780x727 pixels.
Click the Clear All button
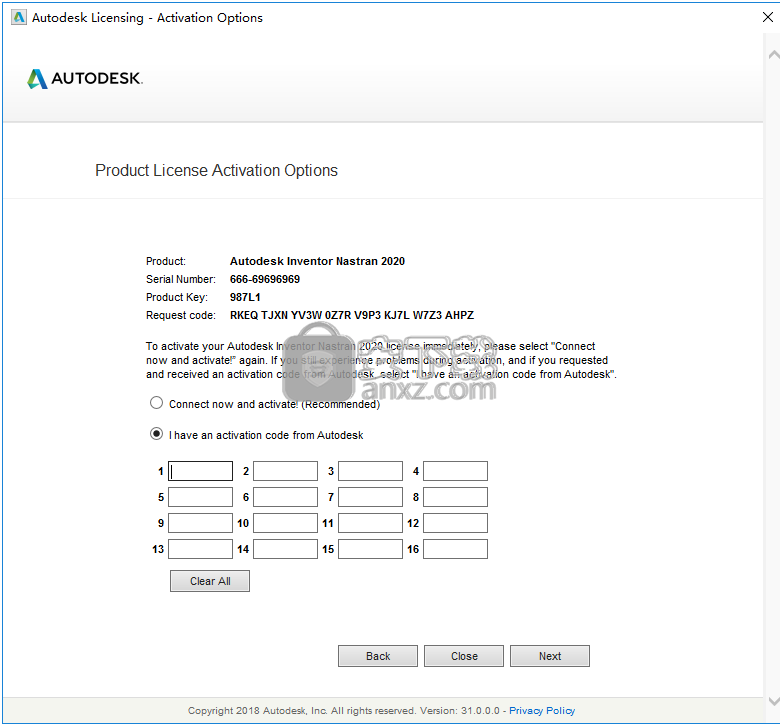tap(210, 581)
